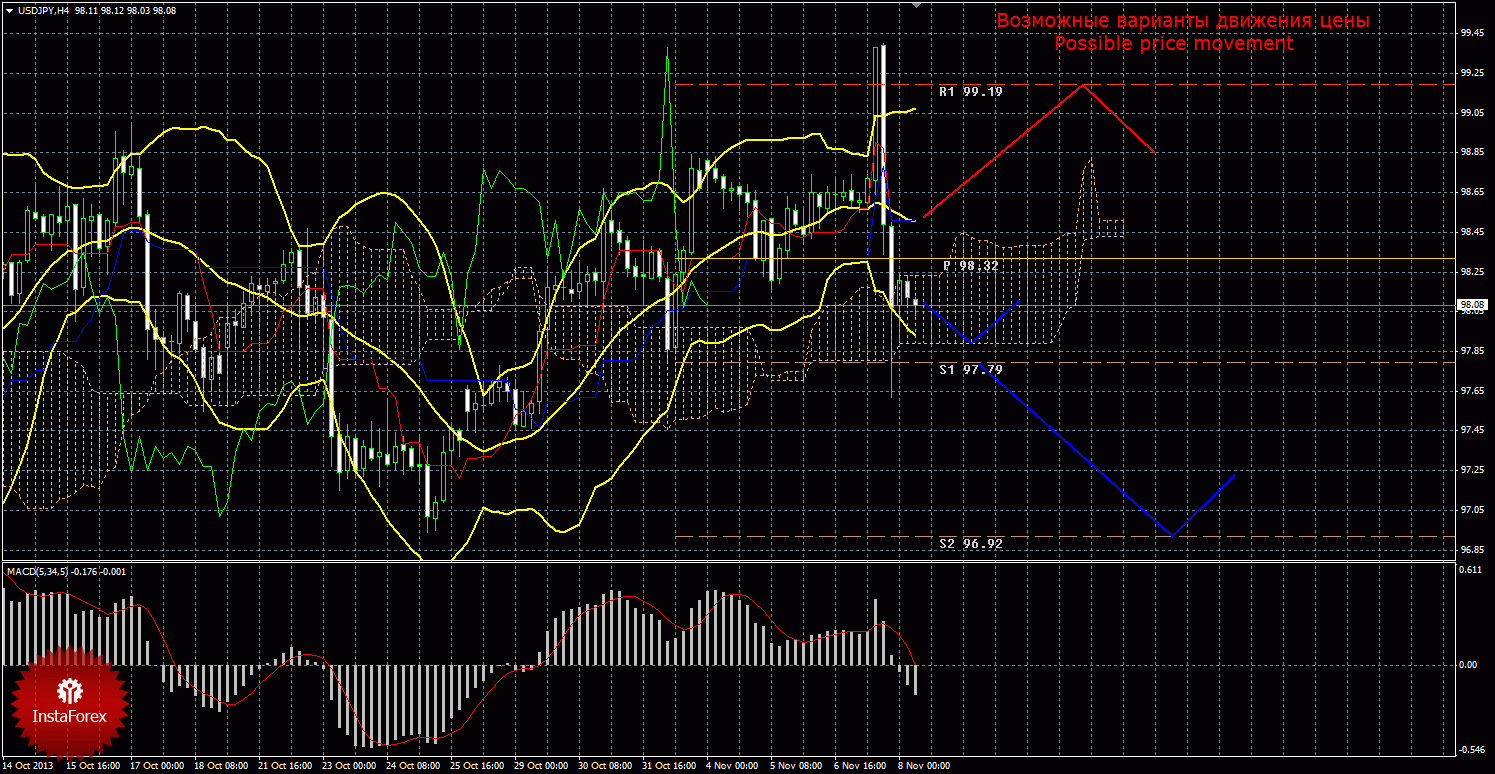Click the '24 Oct 08:00' time label
1495x774 pixels.
coord(414,767)
